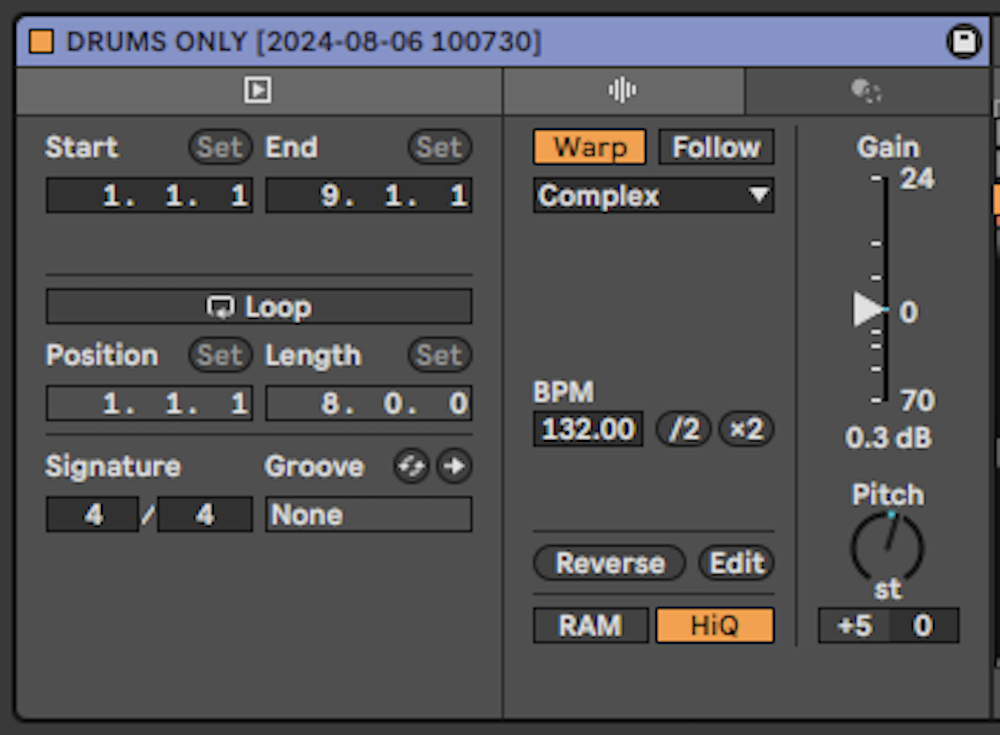Click the Pitch knob
This screenshot has height=735, width=1000.
(x=887, y=547)
